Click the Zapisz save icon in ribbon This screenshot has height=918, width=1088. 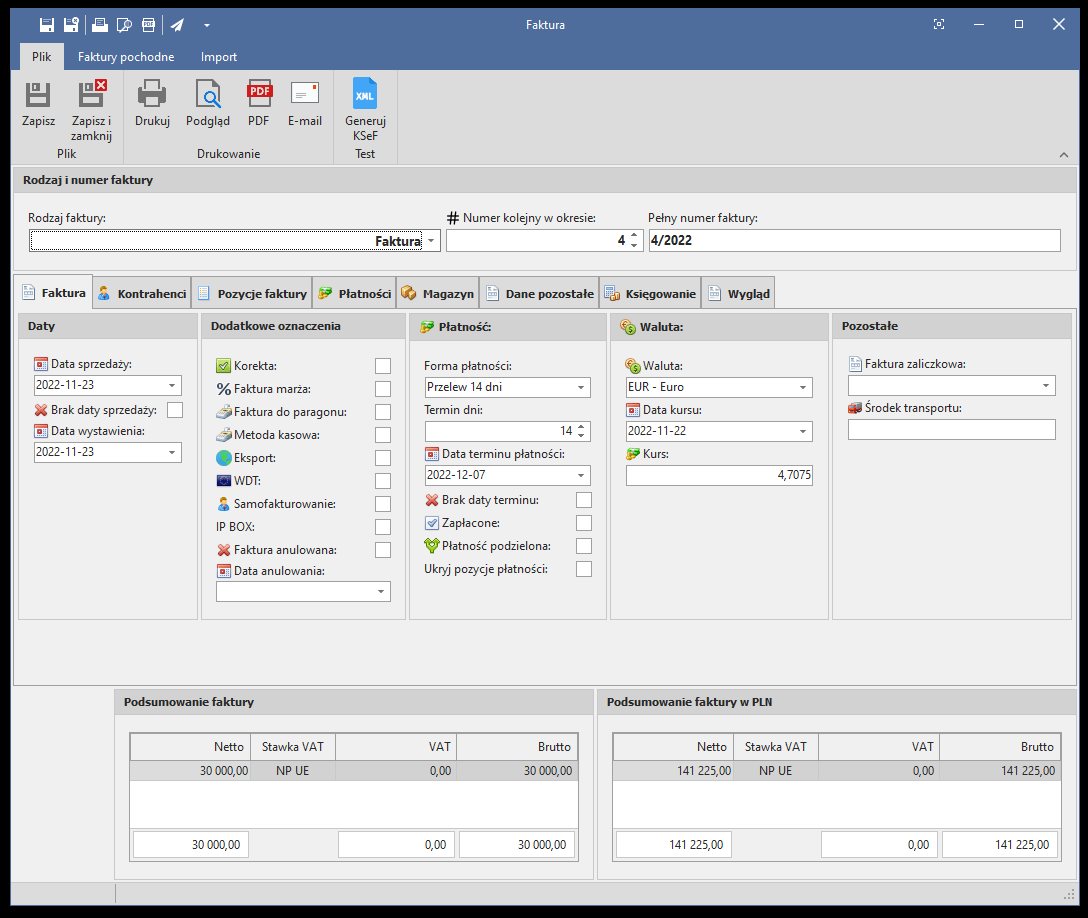[x=38, y=96]
